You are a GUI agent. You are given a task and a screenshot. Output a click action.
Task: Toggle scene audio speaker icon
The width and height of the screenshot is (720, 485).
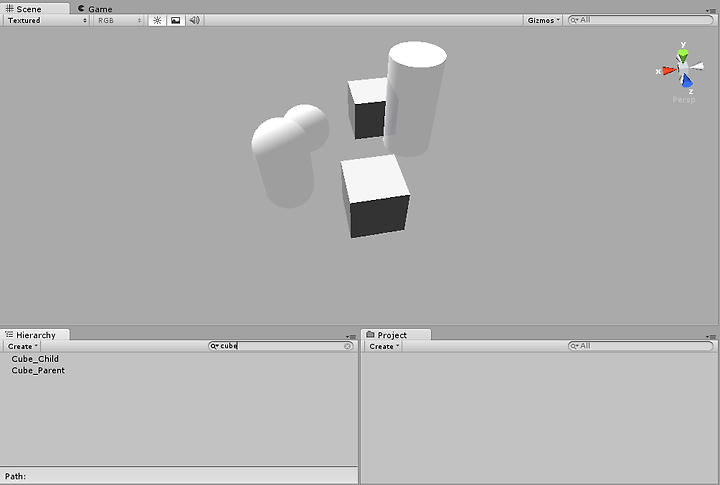(195, 20)
